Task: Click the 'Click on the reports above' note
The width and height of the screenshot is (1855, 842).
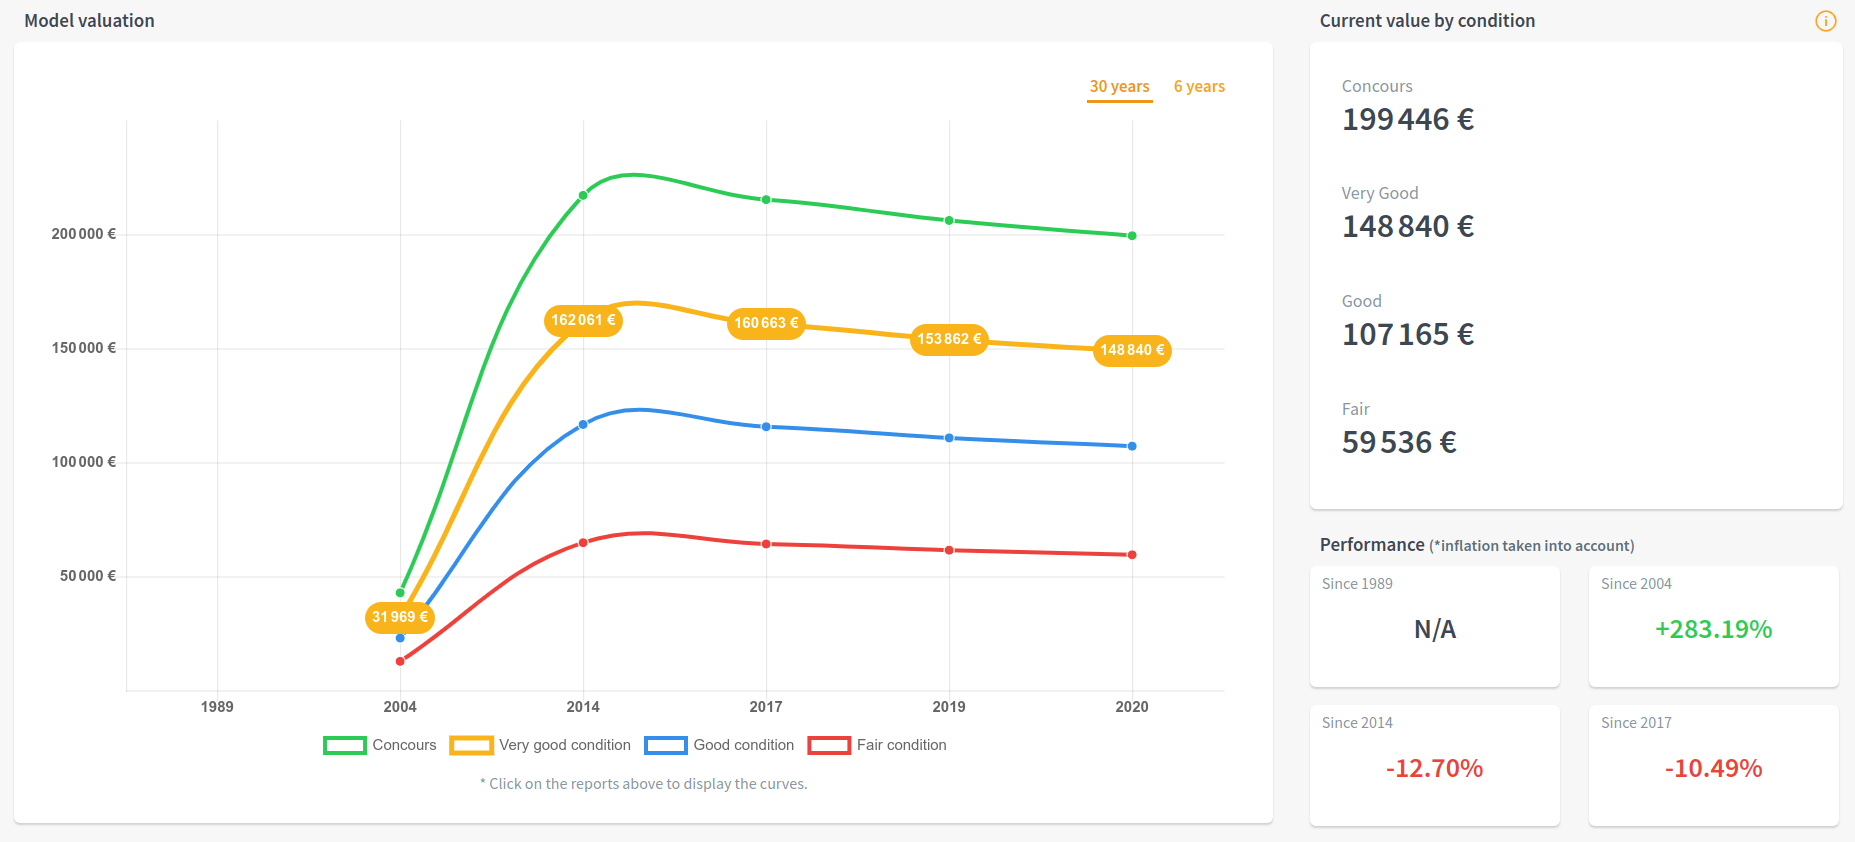Action: (643, 784)
